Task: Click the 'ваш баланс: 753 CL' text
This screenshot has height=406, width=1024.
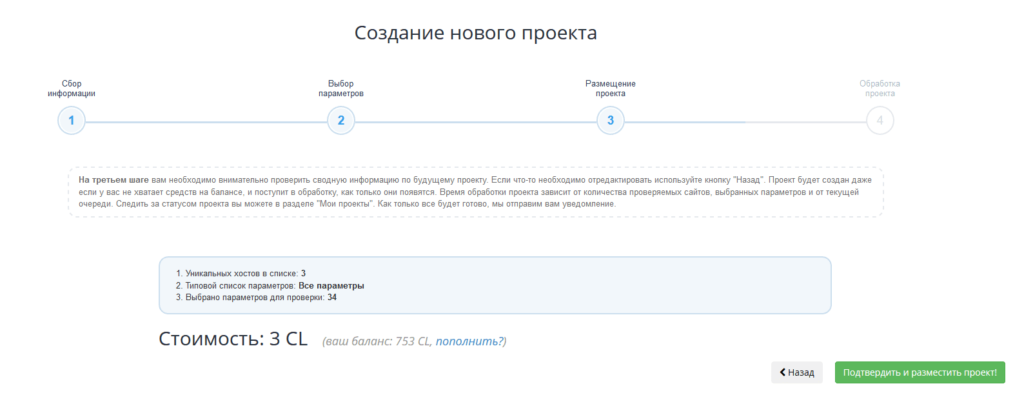Action: [378, 341]
